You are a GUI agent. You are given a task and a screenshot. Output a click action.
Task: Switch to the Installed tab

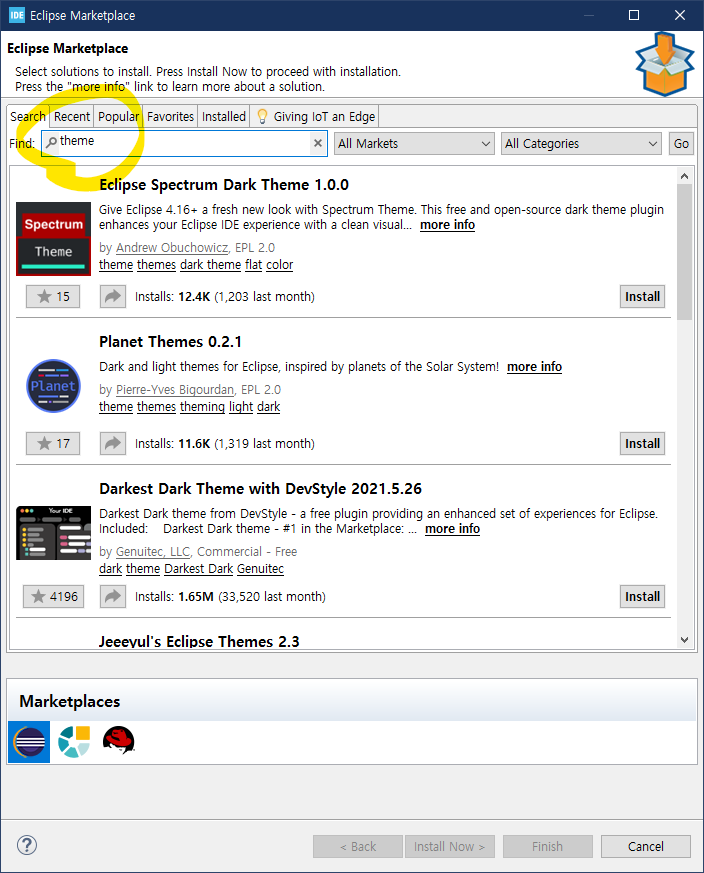click(224, 116)
